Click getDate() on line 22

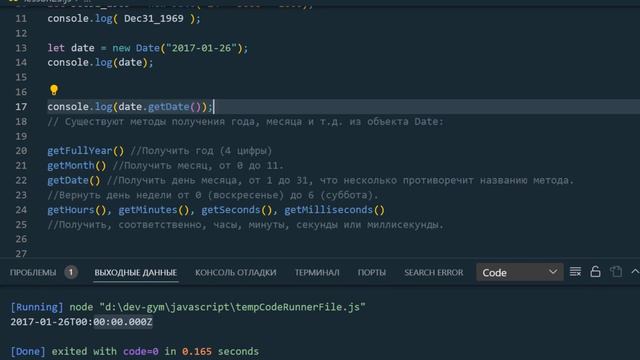73,180
